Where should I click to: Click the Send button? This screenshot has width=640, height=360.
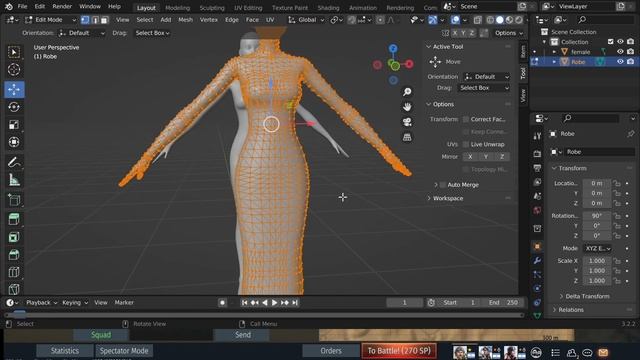(x=242, y=335)
